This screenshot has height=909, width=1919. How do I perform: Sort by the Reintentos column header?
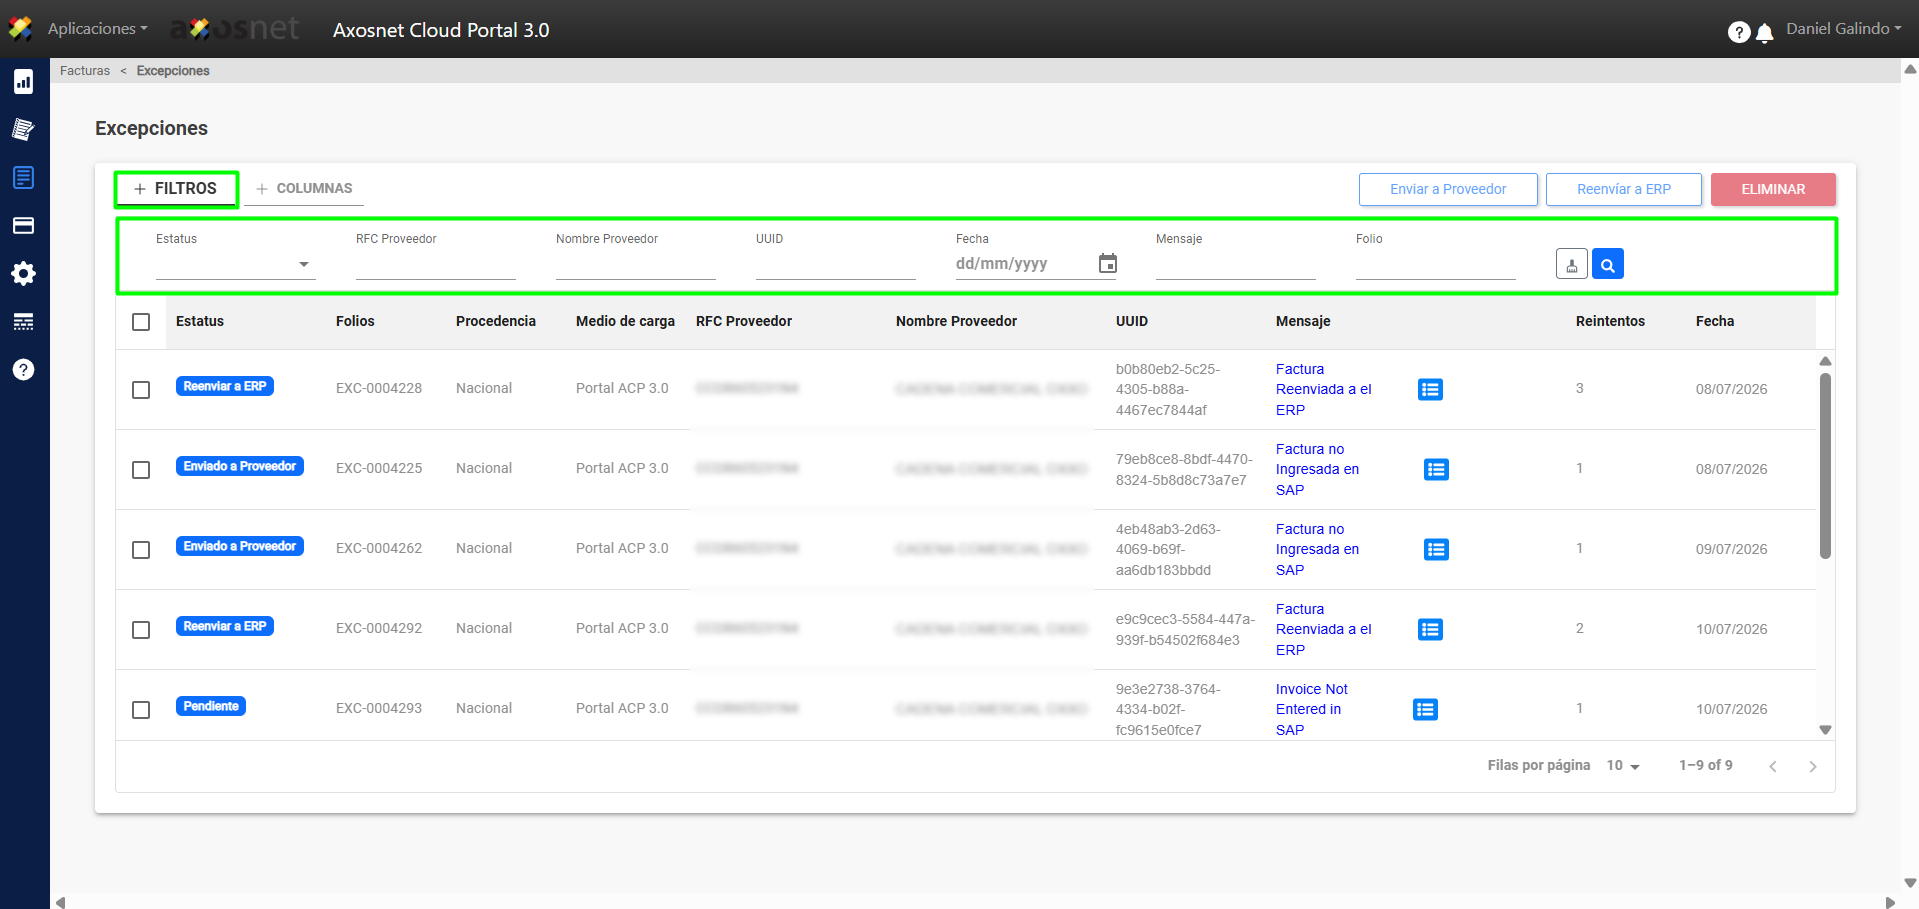pos(1610,321)
